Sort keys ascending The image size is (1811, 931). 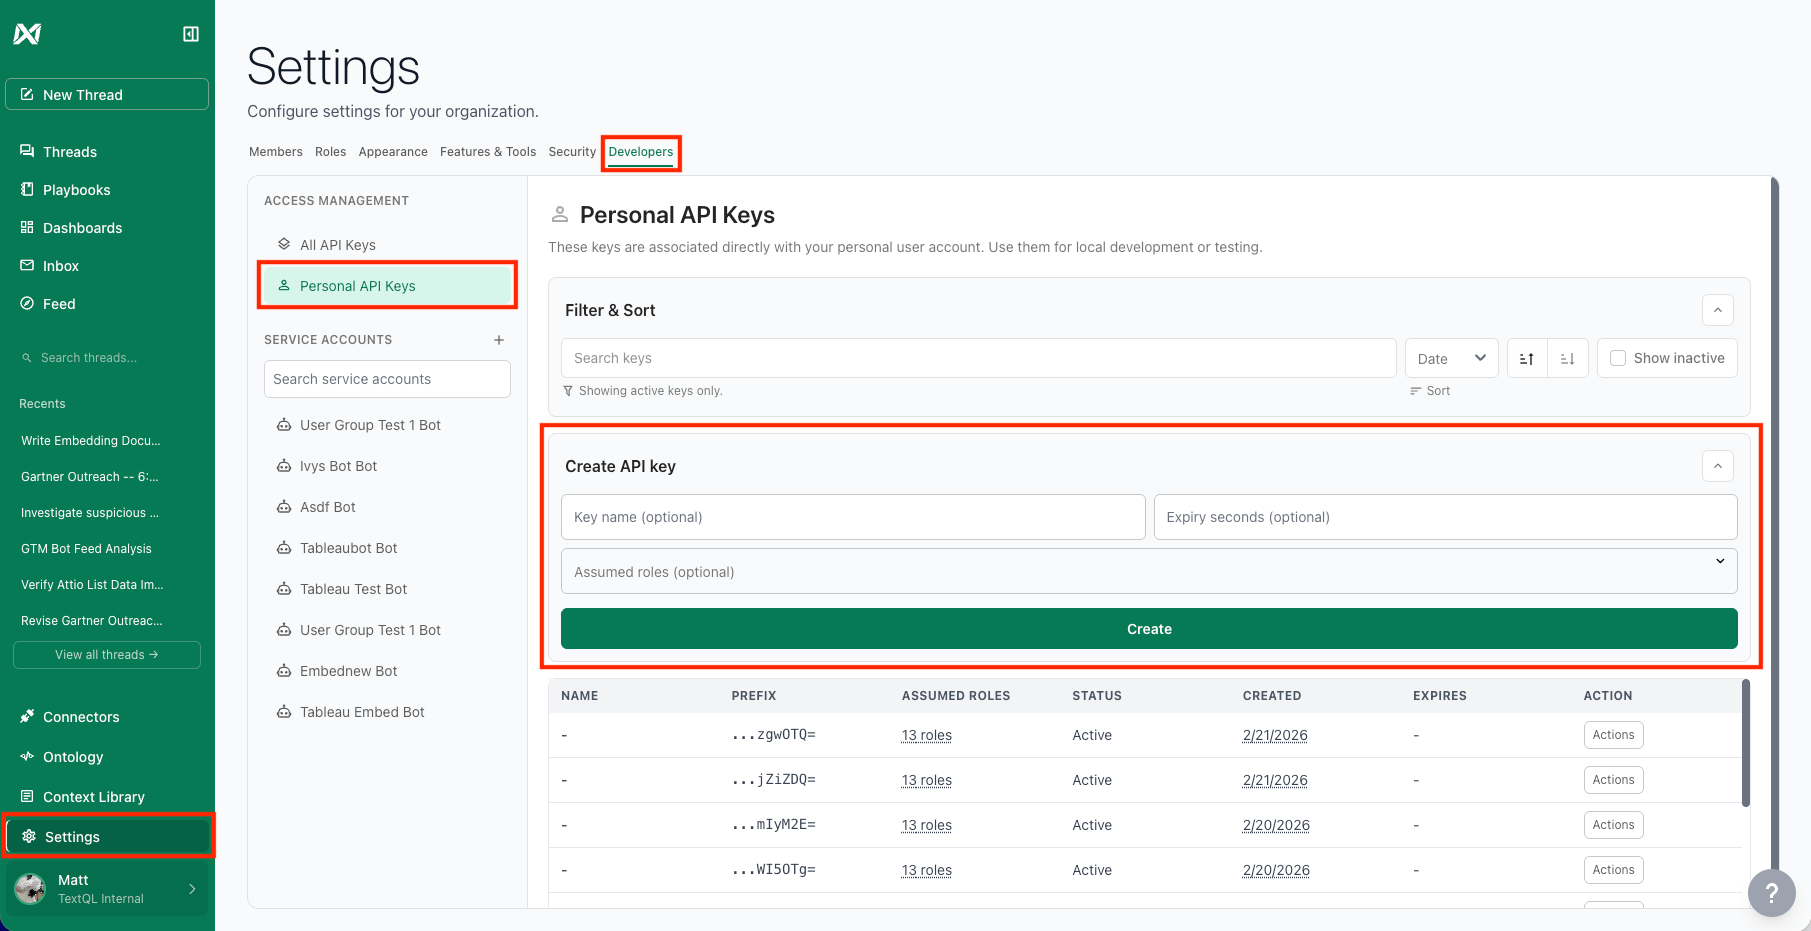coord(1527,358)
